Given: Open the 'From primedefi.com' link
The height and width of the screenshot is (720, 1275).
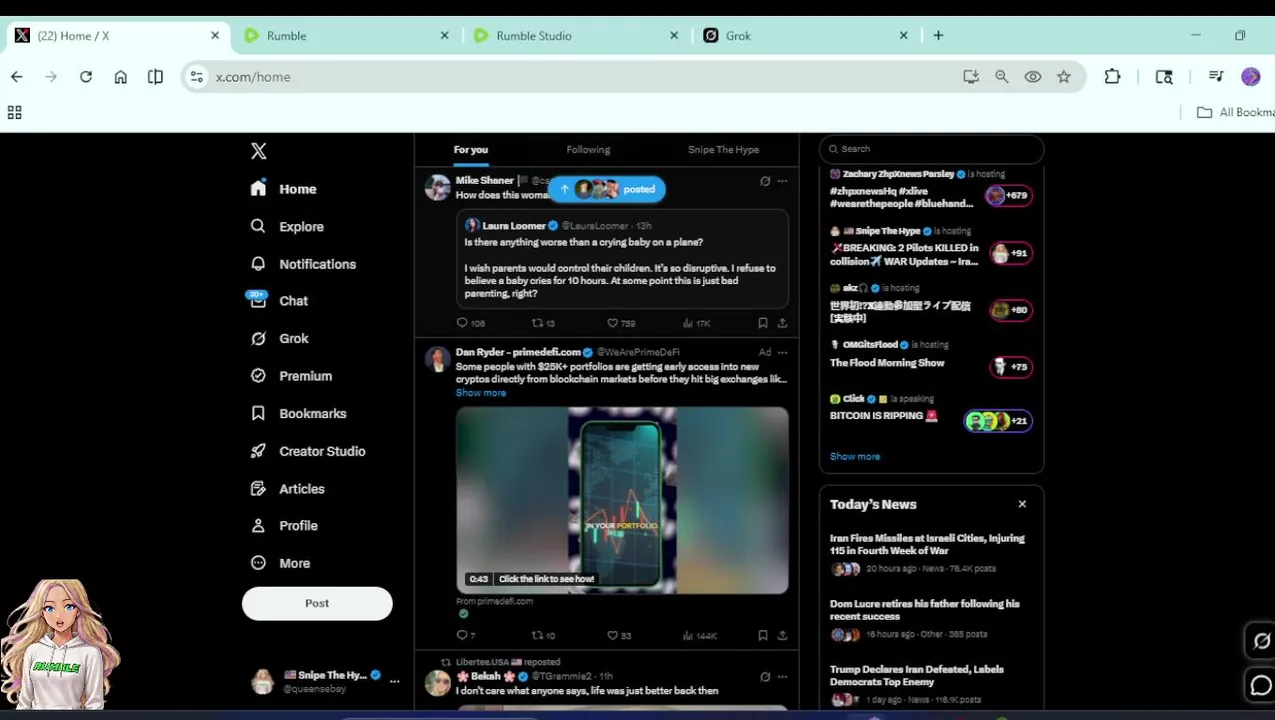Looking at the screenshot, I should click(494, 601).
